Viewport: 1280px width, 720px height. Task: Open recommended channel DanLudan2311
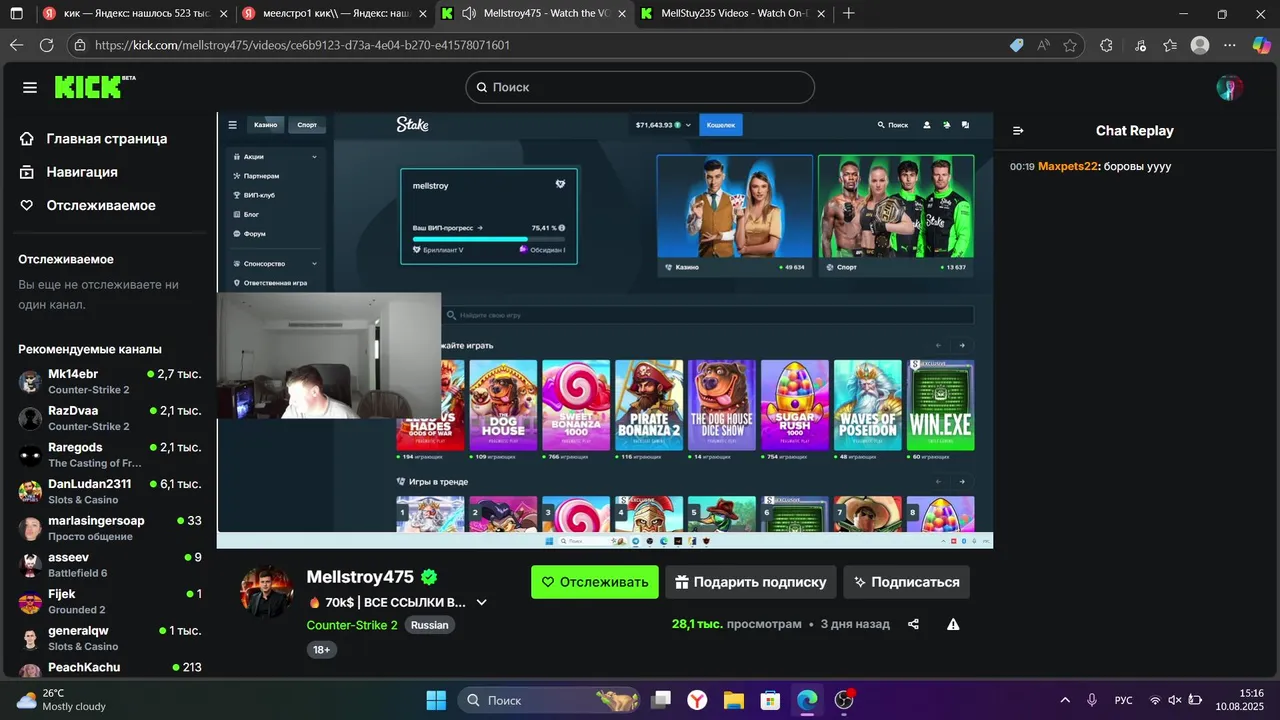click(110, 491)
